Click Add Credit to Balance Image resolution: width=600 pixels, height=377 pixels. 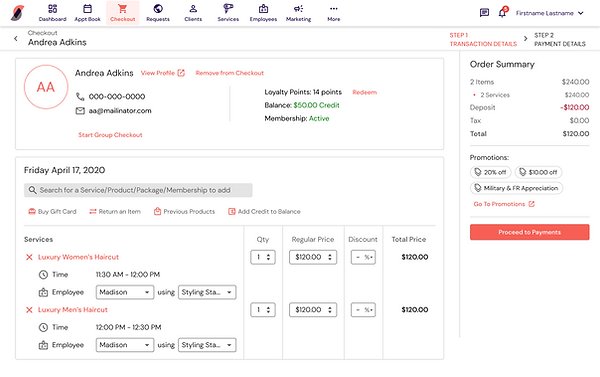pyautogui.click(x=264, y=211)
